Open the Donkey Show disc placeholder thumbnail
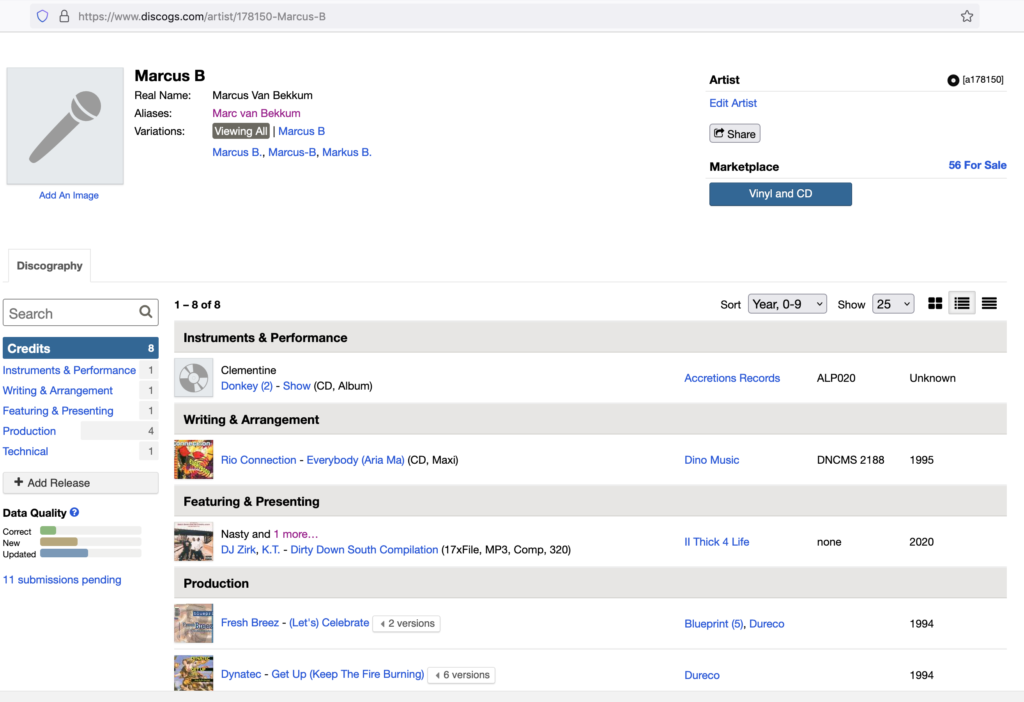This screenshot has width=1024, height=702. 194,377
